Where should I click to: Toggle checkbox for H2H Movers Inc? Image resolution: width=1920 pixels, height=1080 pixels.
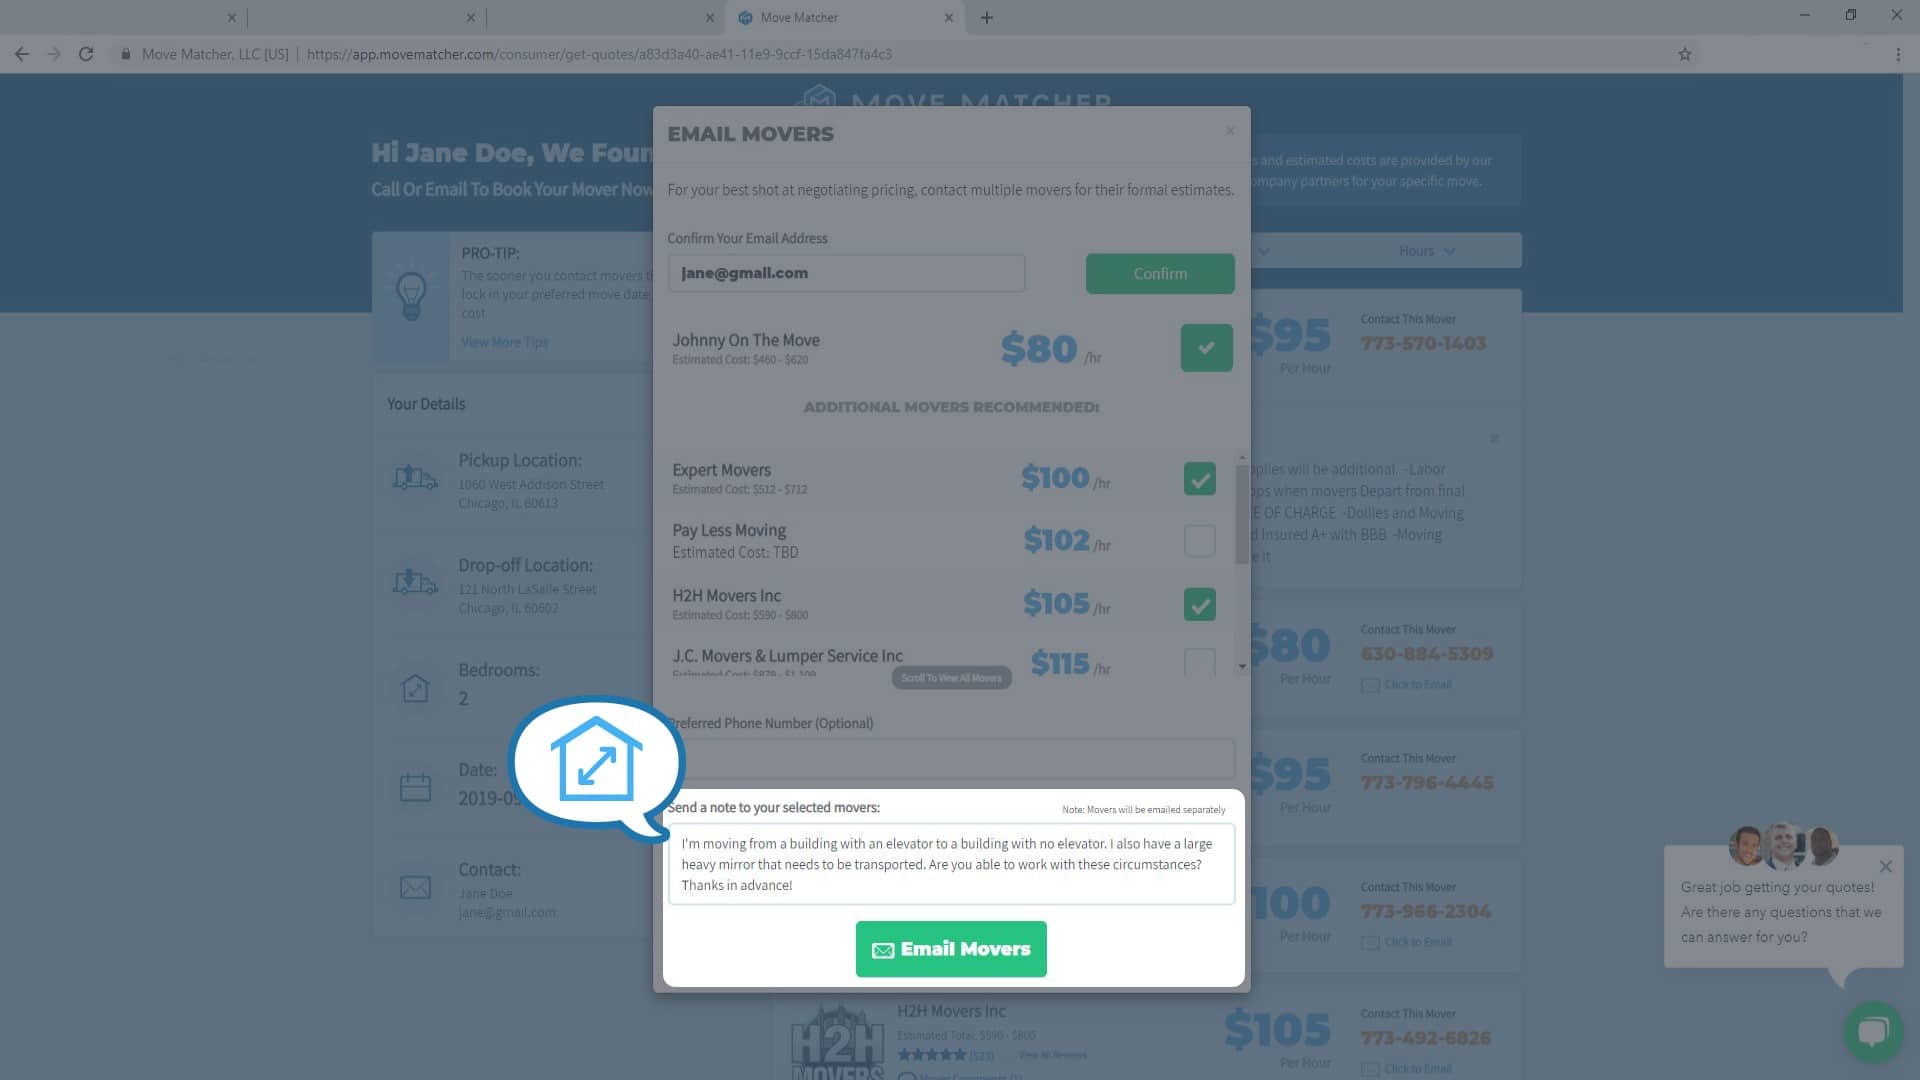coord(1200,604)
